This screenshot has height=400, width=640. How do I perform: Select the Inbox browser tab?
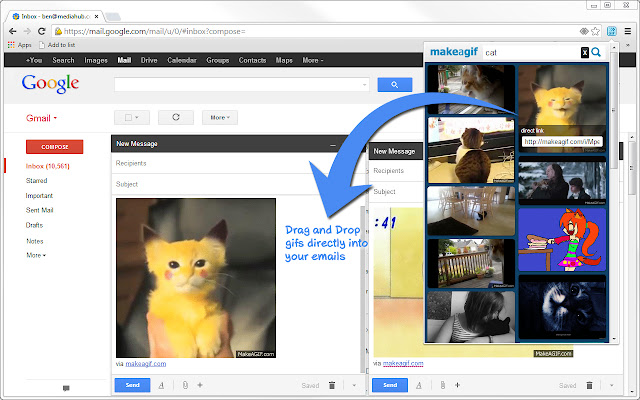tap(55, 16)
